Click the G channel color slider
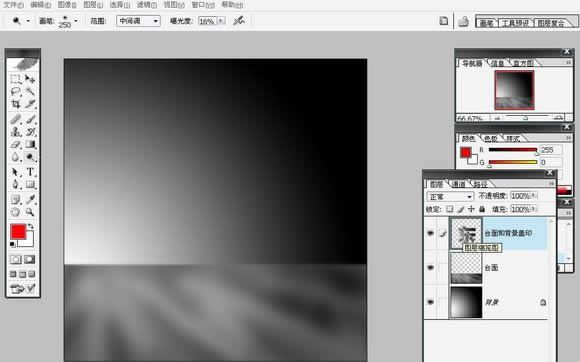Screen dimensions: 580x362 513,162
